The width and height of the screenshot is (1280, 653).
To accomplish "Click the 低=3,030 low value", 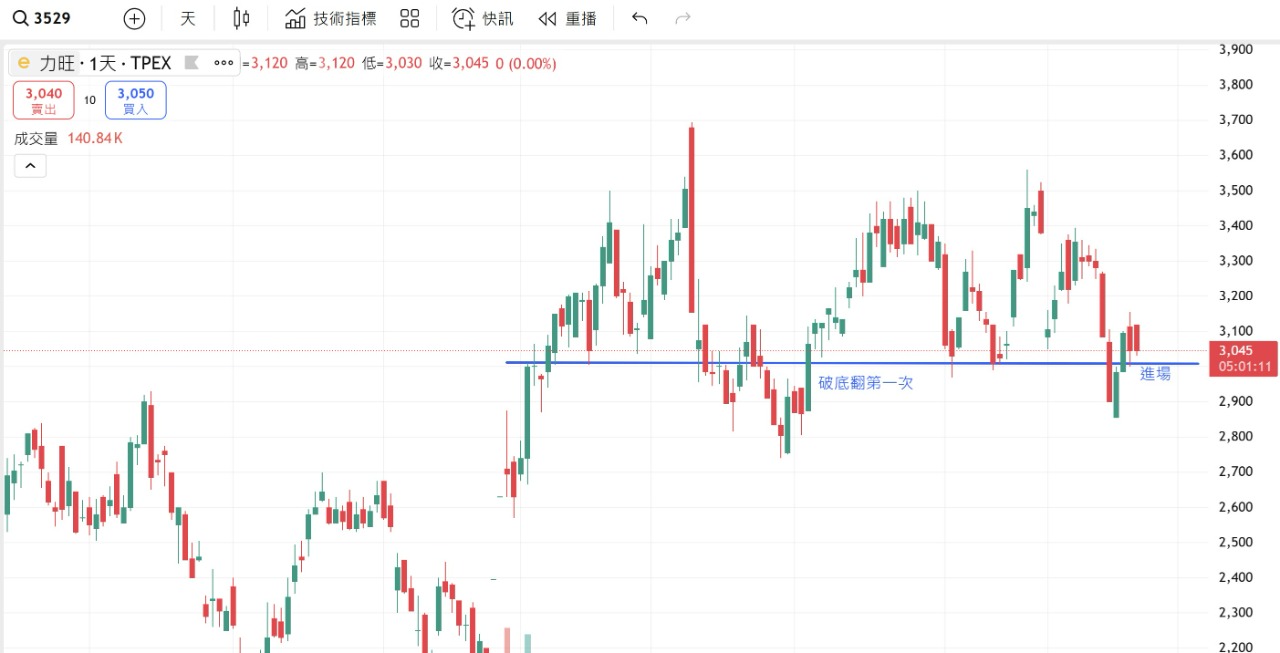I will pyautogui.click(x=392, y=63).
